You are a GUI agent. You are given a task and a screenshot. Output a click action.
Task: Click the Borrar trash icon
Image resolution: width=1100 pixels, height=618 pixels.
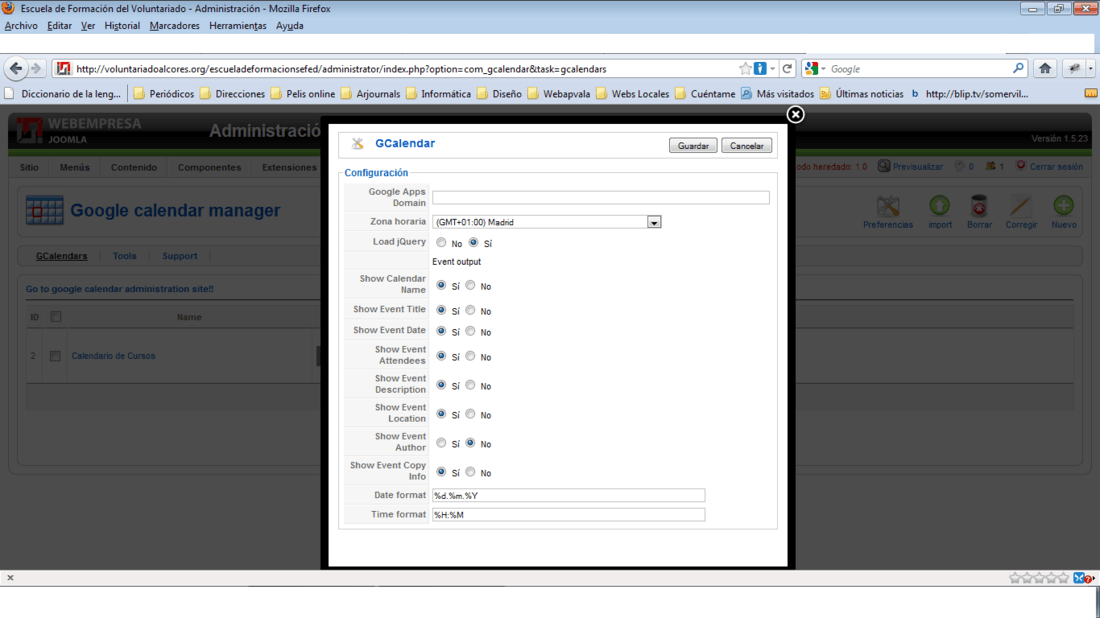tap(979, 206)
